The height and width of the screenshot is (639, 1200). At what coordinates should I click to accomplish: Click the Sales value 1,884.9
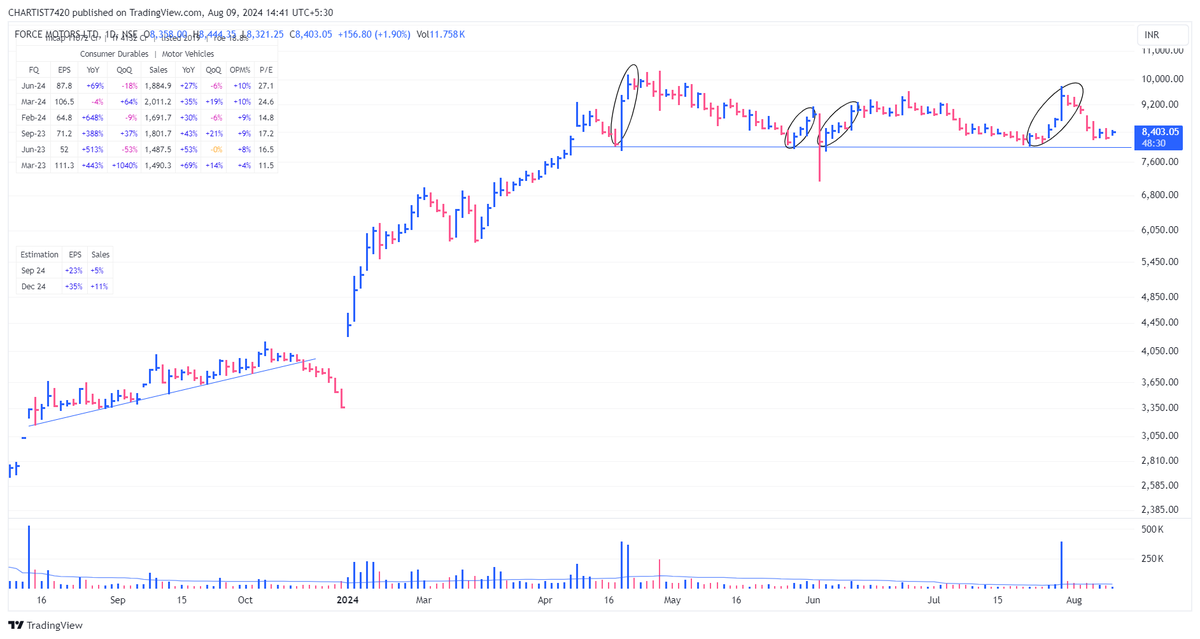[x=158, y=86]
